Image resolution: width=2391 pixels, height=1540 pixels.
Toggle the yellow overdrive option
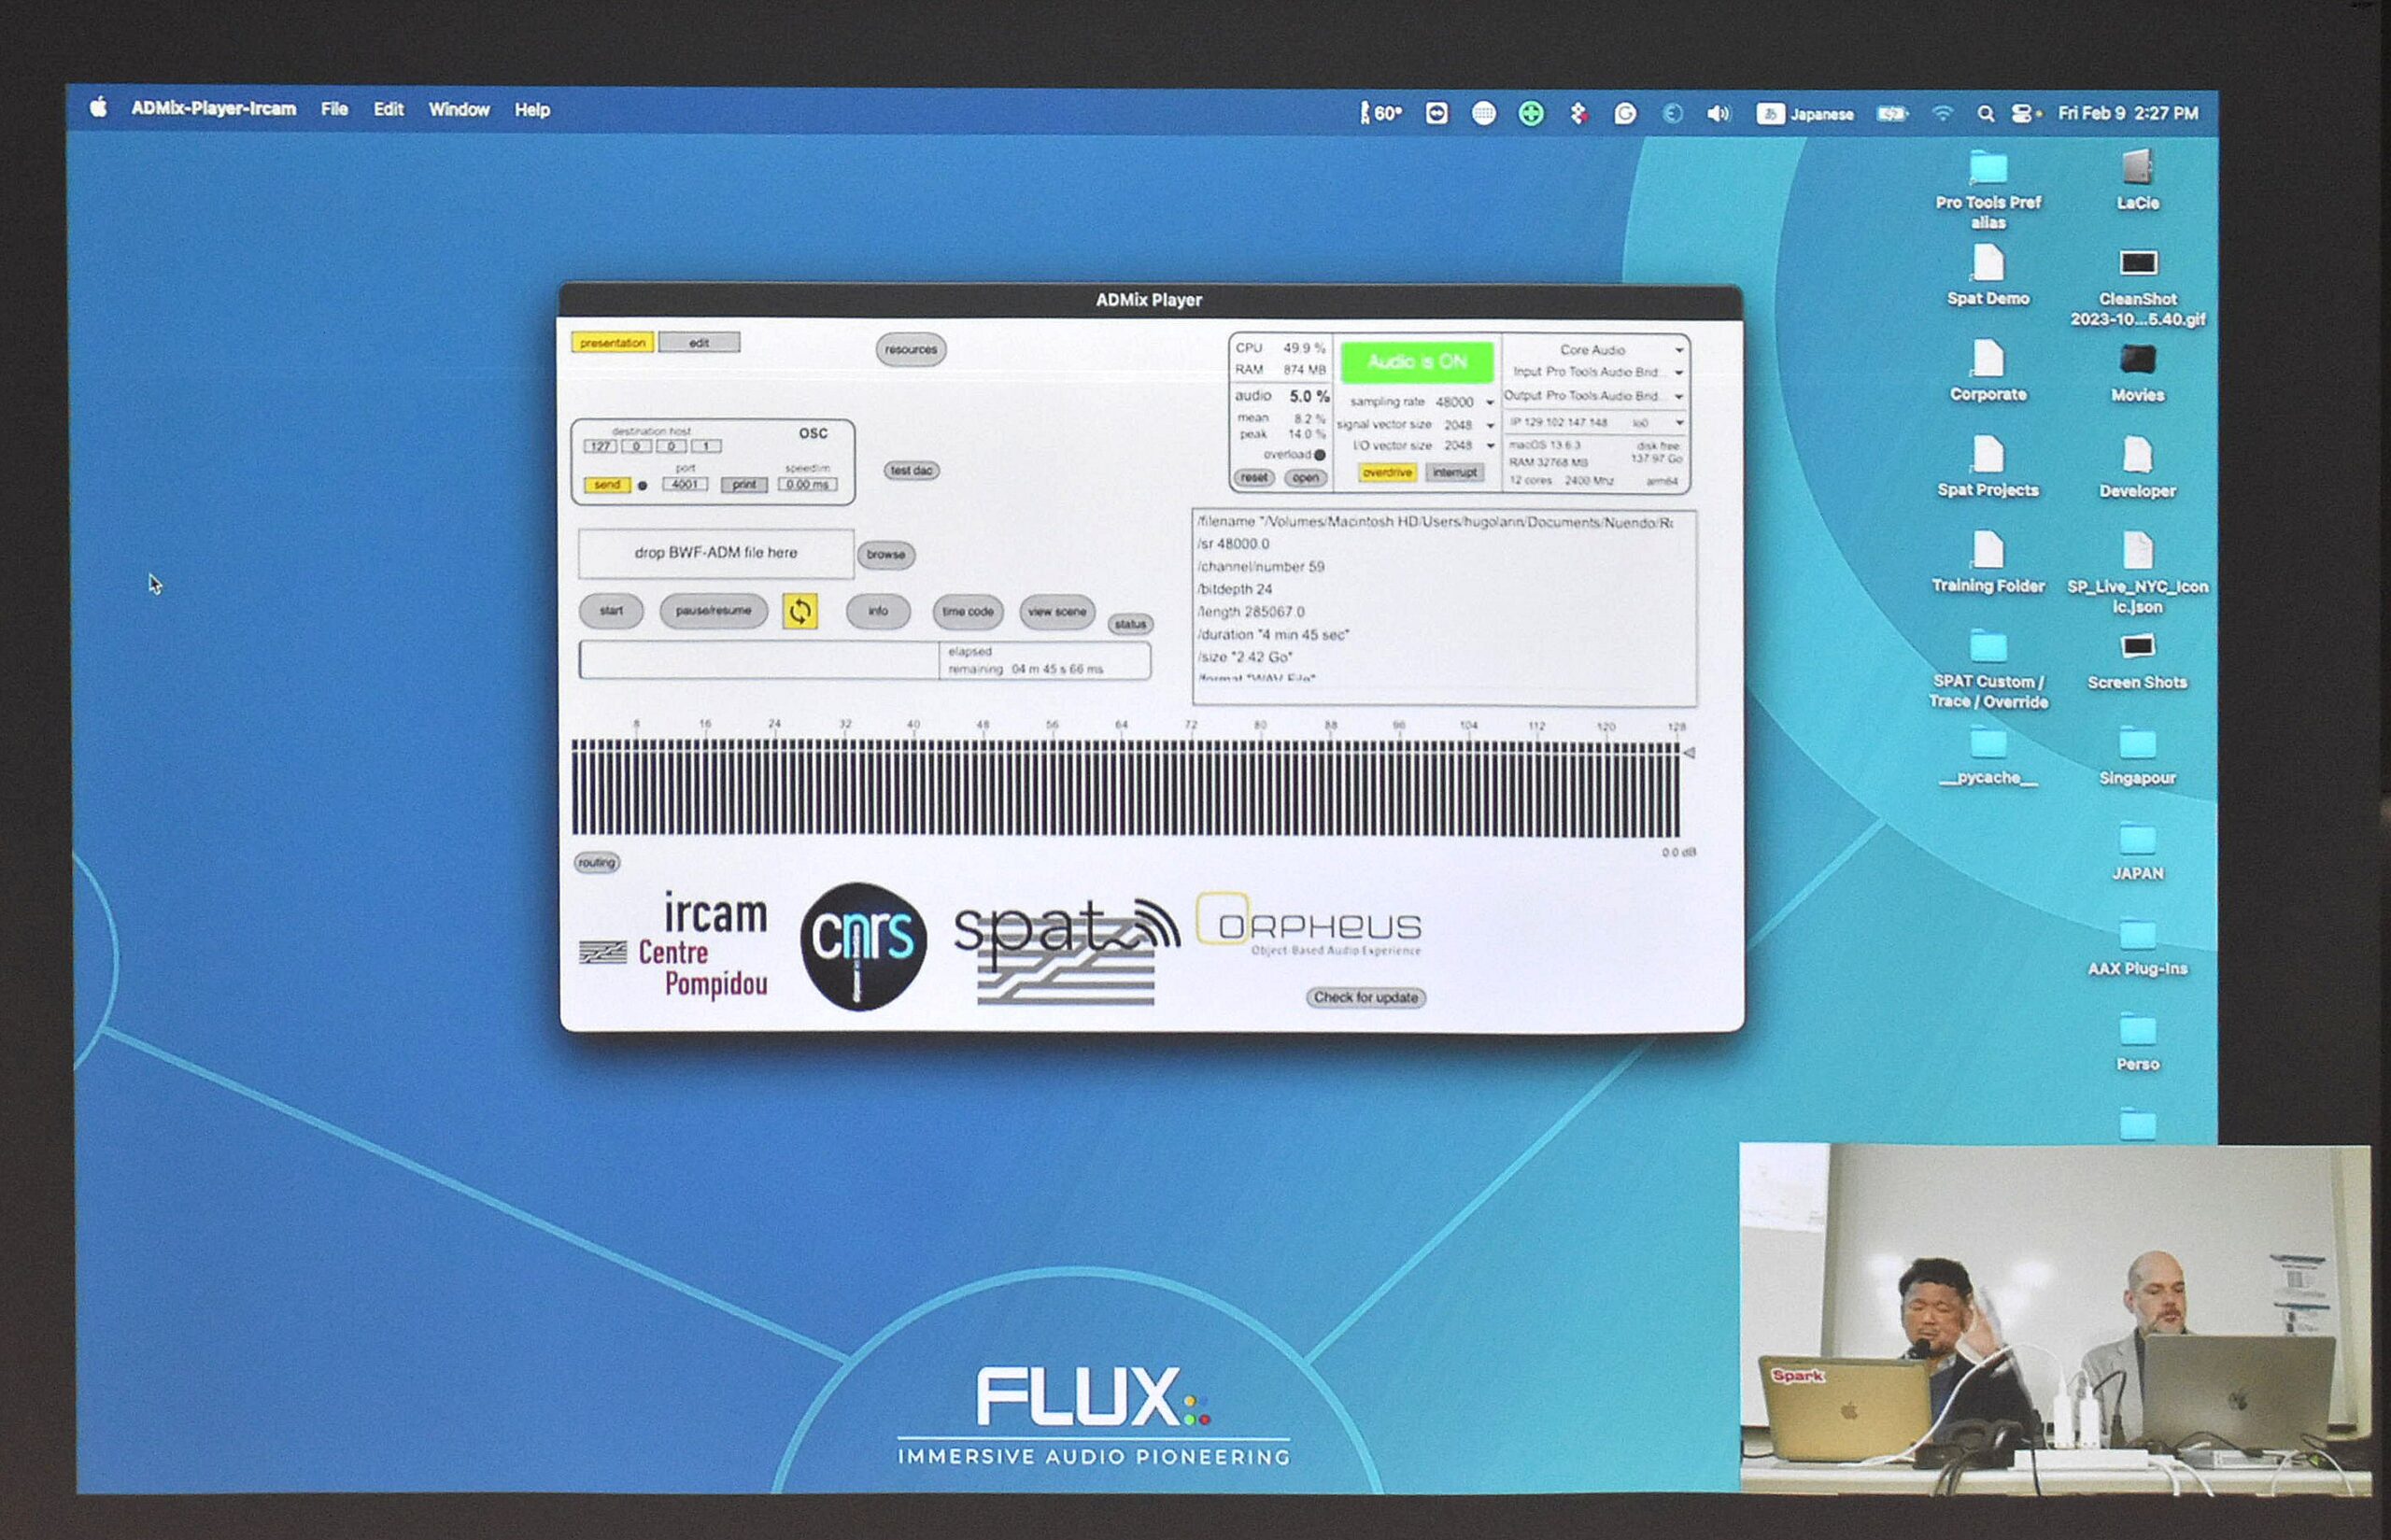point(1386,473)
